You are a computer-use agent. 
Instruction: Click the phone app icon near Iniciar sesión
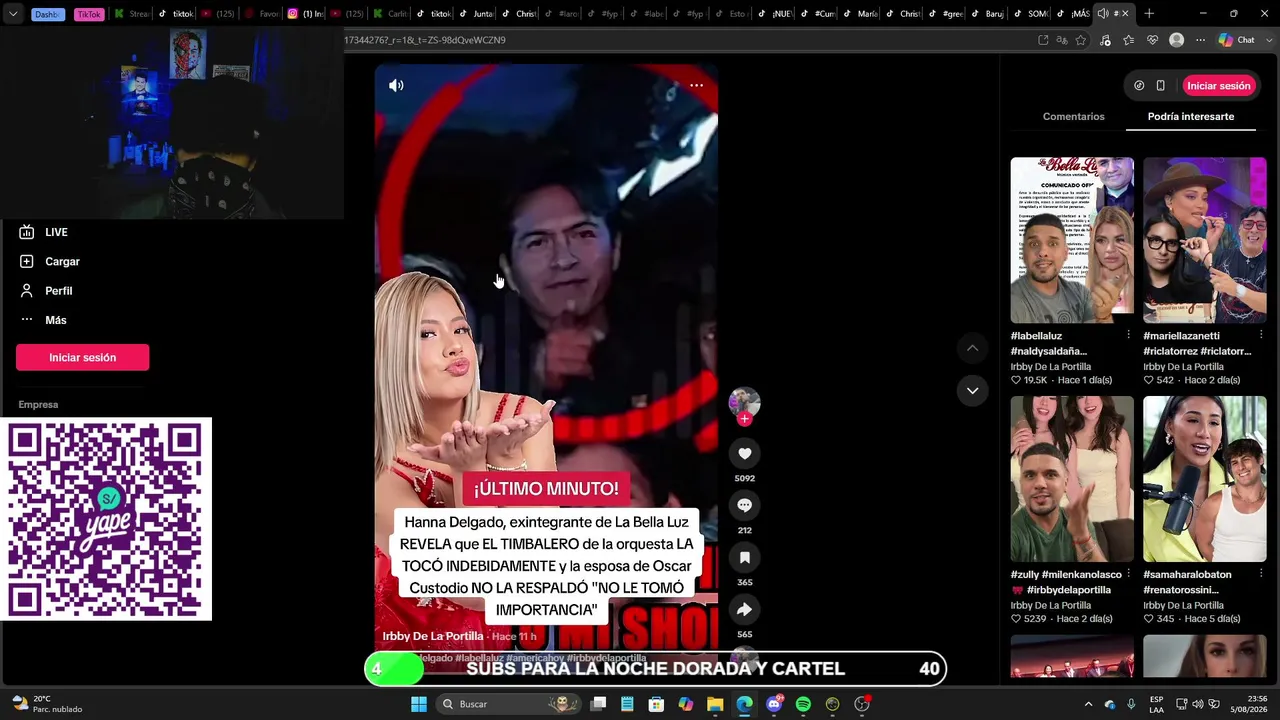pos(1160,86)
